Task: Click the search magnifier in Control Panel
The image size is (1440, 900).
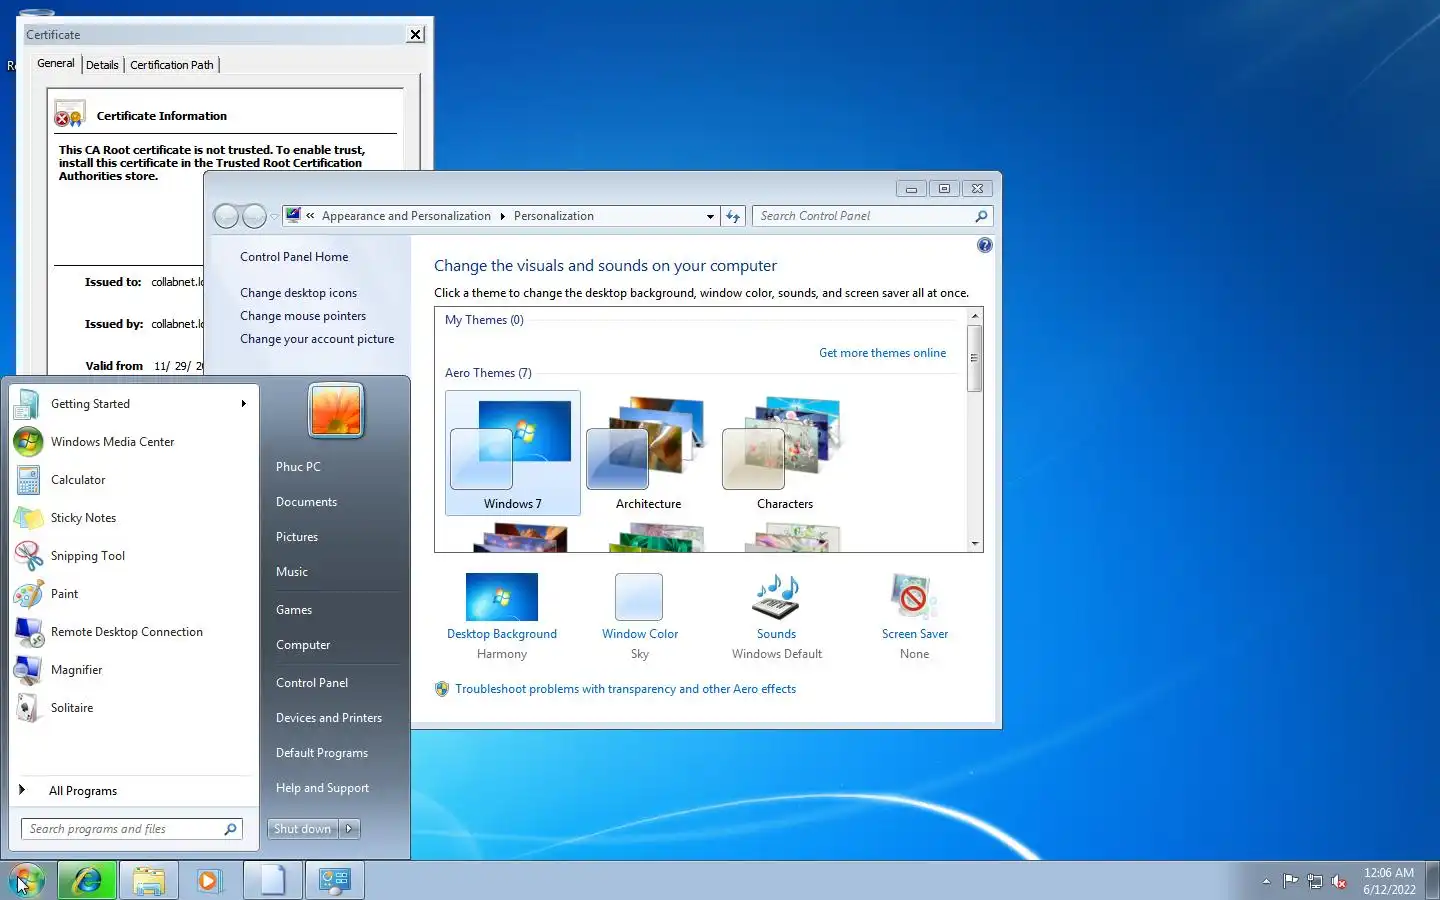Action: (981, 216)
